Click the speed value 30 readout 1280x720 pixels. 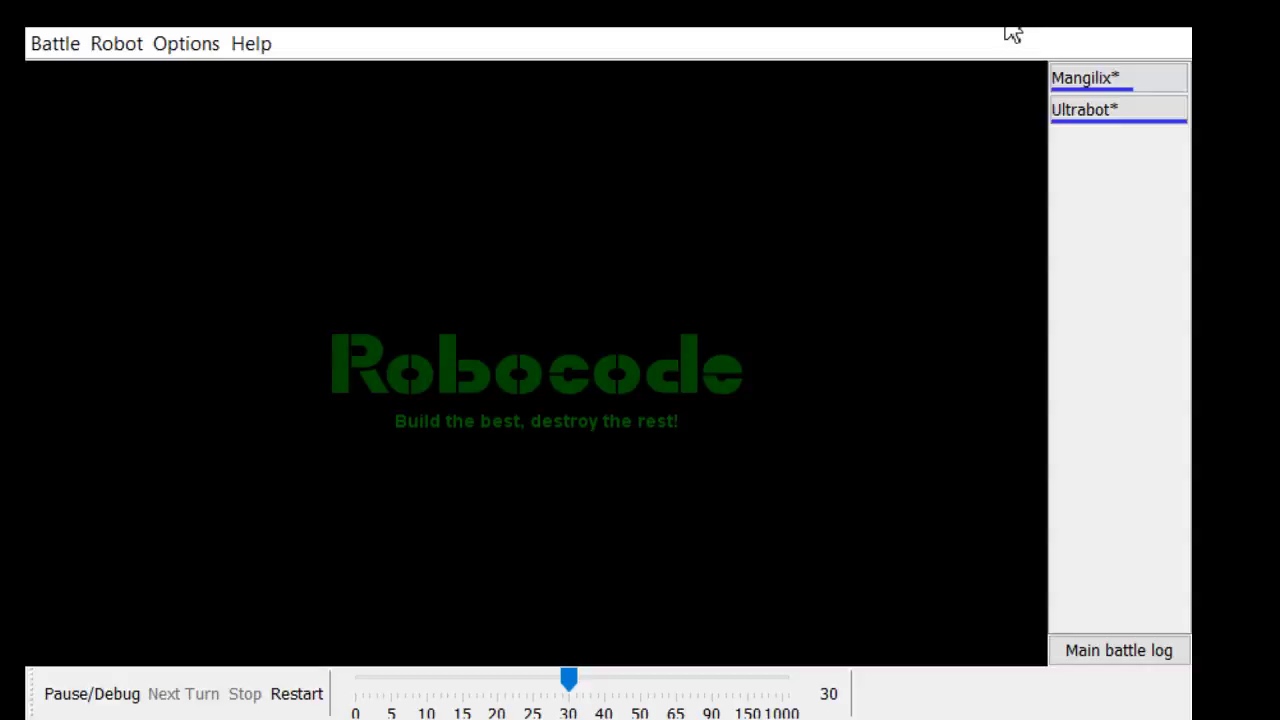coord(829,694)
